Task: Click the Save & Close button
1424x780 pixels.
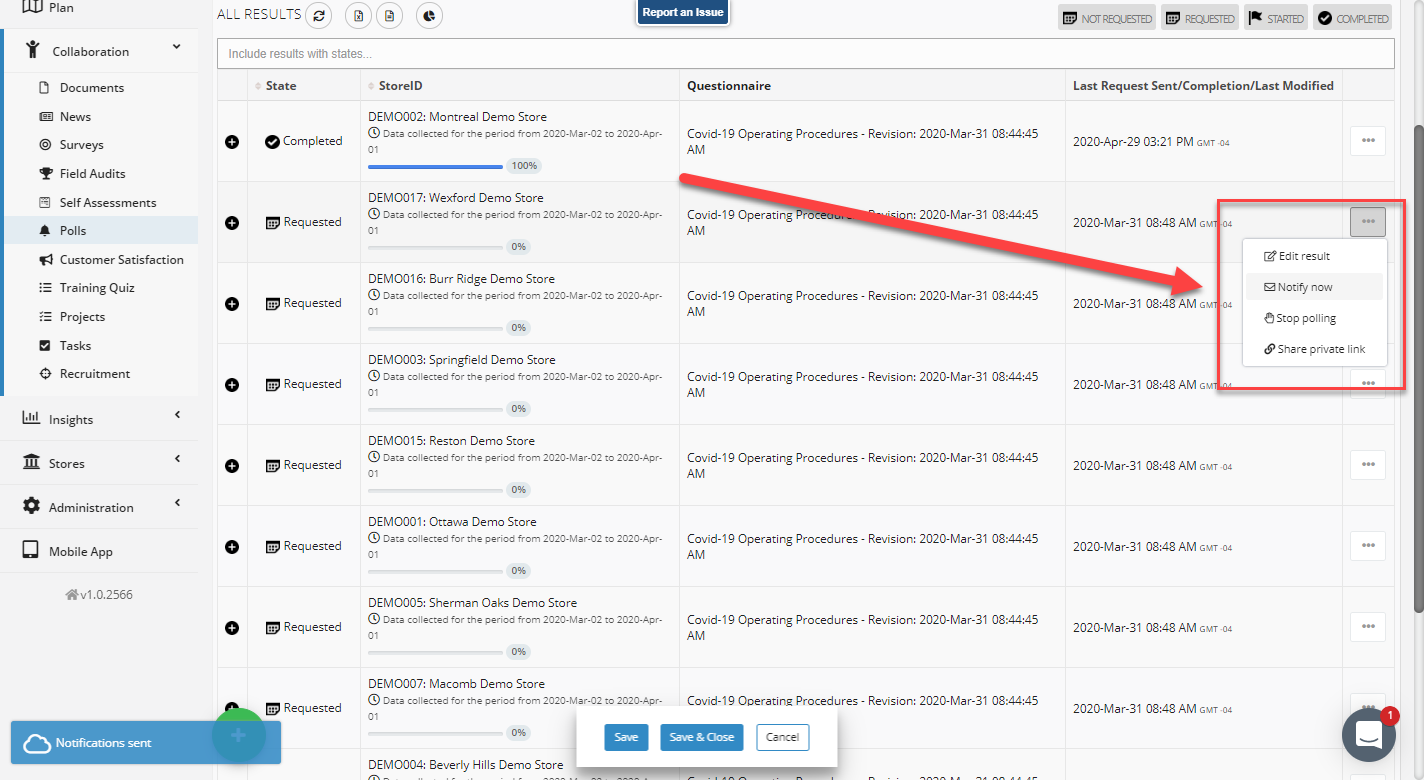Action: pyautogui.click(x=701, y=737)
